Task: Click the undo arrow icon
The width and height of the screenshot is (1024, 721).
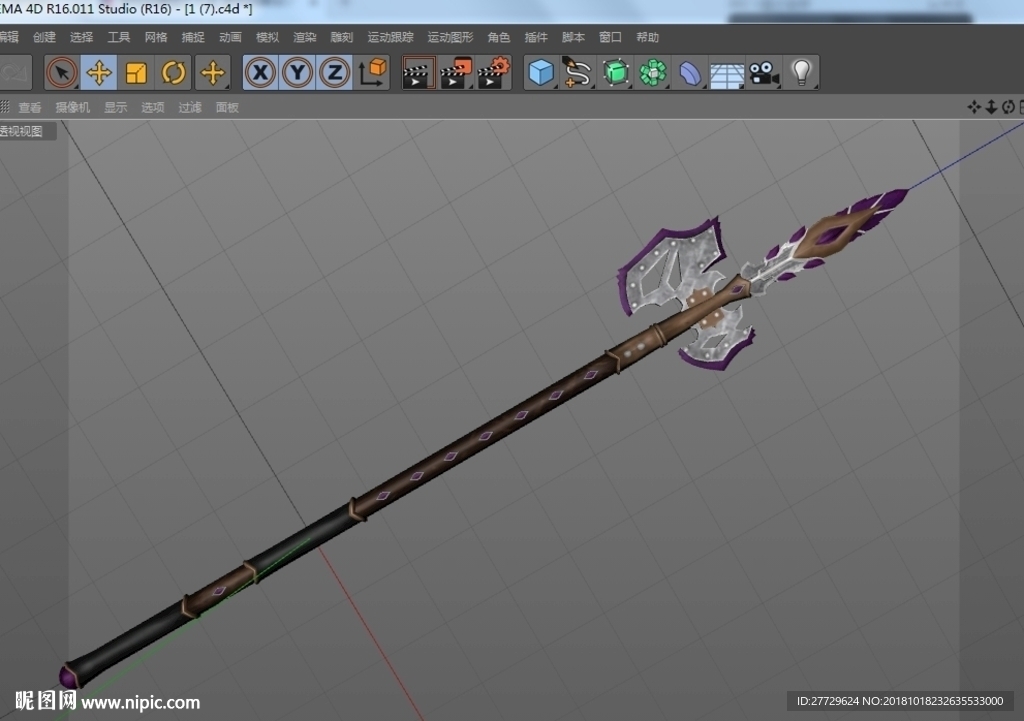Action: pos(14,72)
